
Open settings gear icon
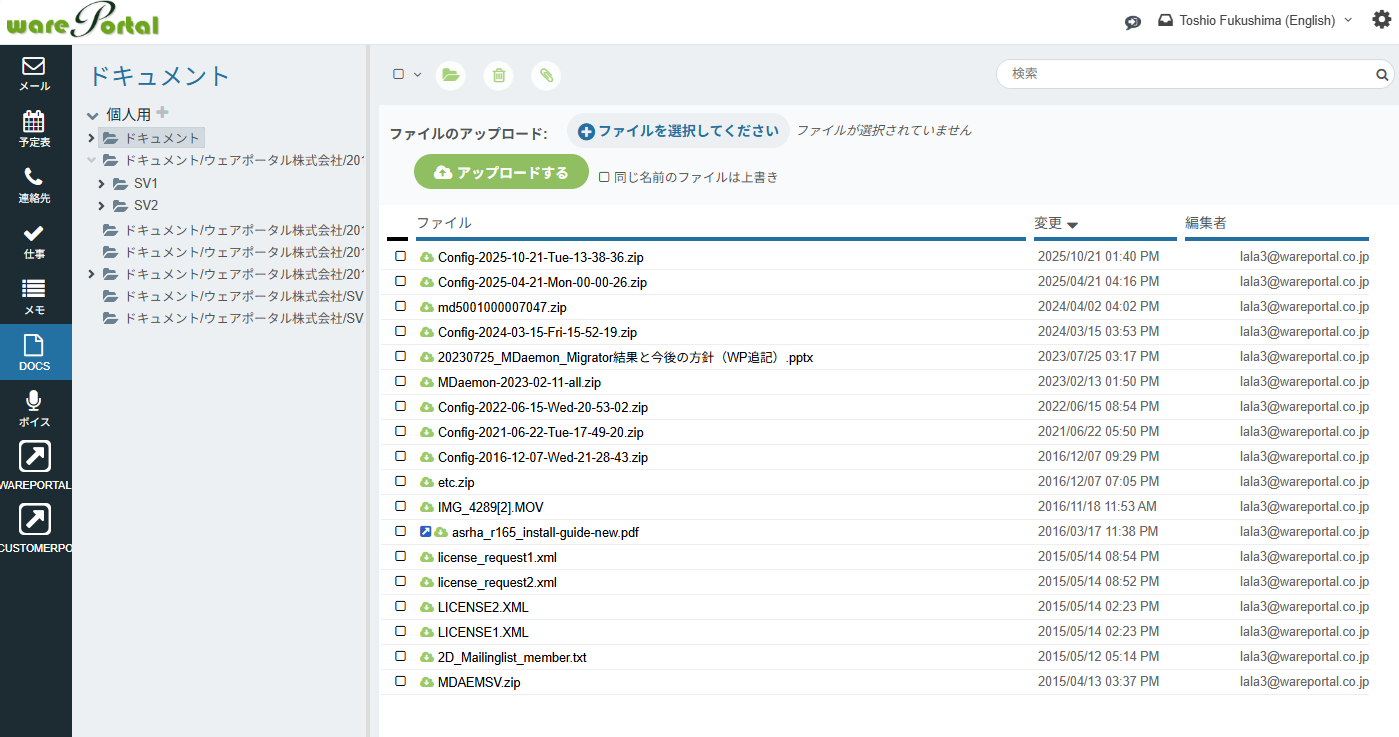(x=1381, y=20)
